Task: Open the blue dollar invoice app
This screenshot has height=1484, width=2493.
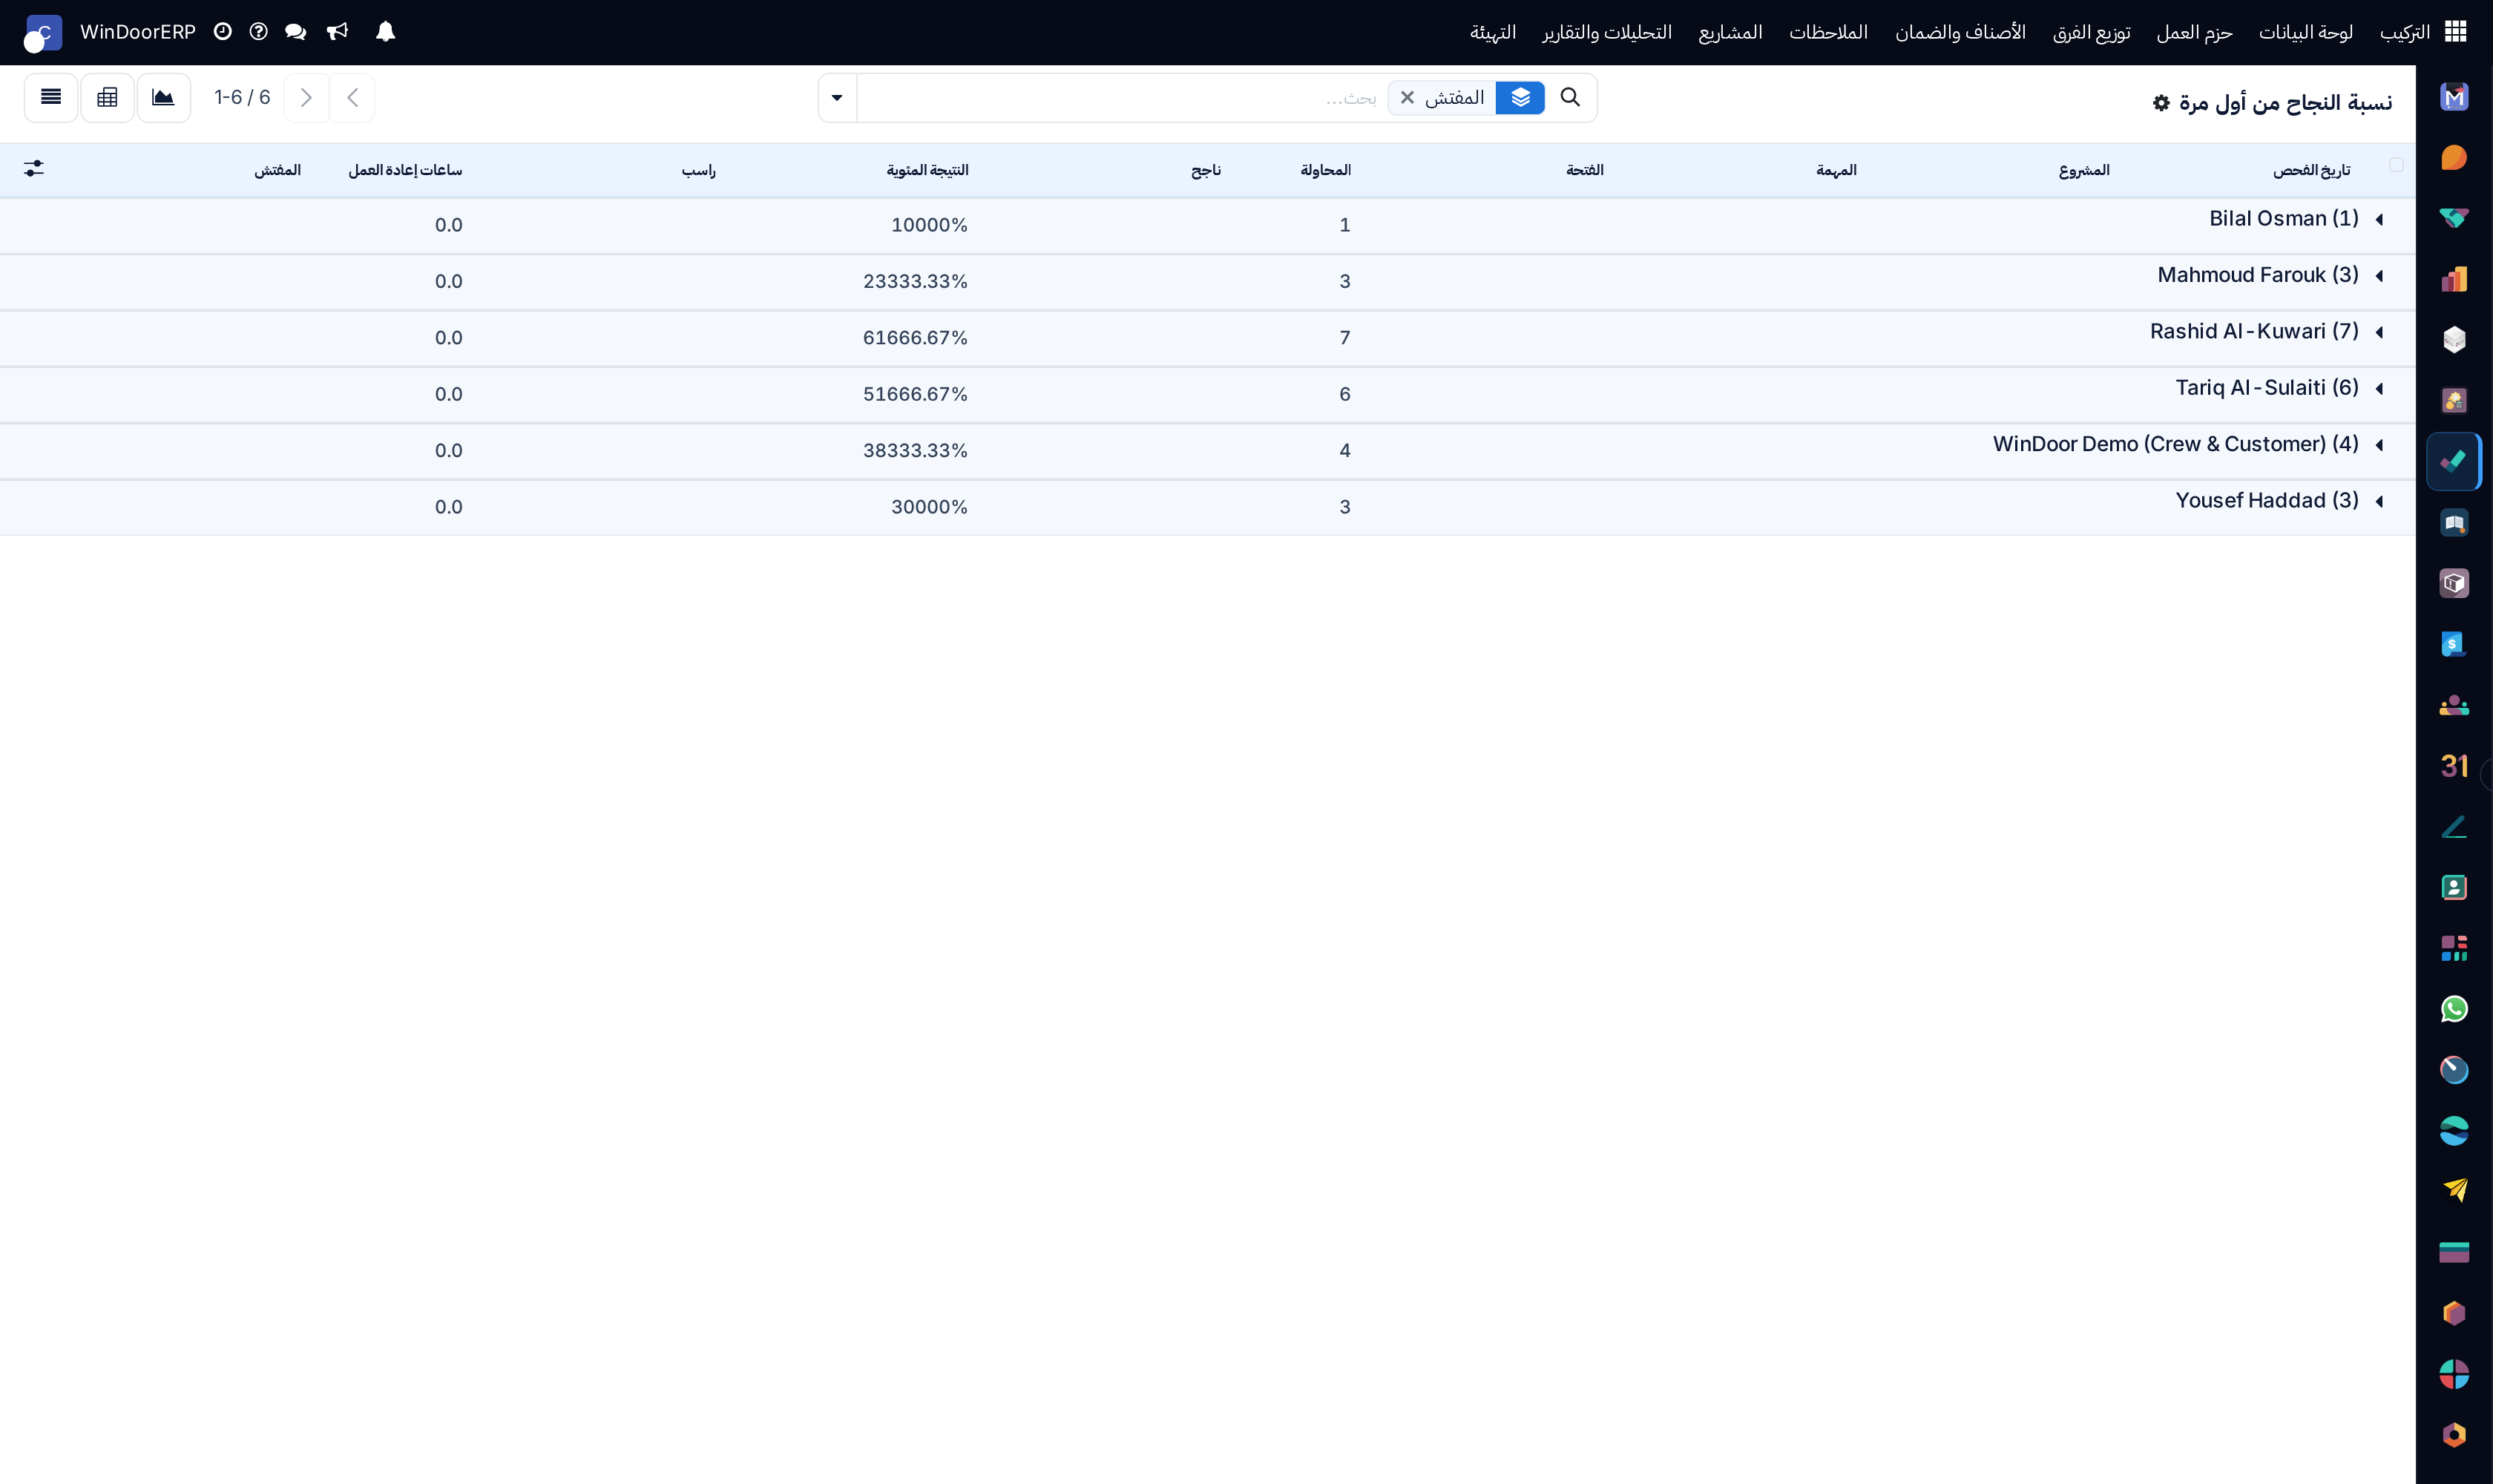Action: click(2454, 644)
